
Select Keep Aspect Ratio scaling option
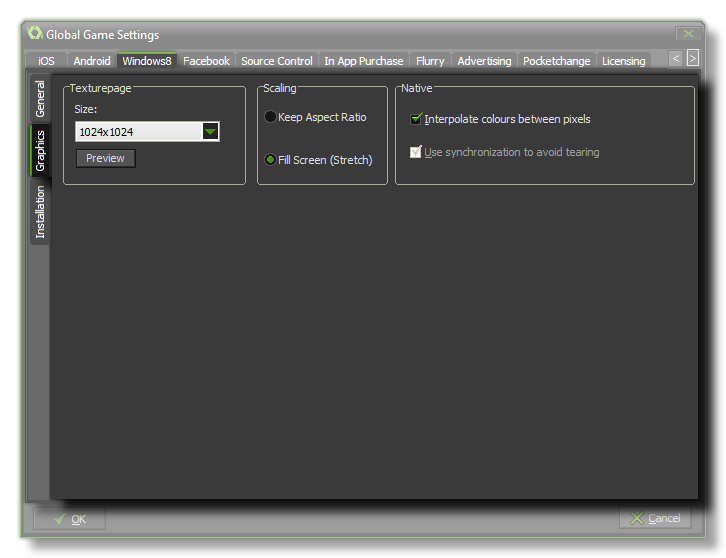click(x=271, y=117)
